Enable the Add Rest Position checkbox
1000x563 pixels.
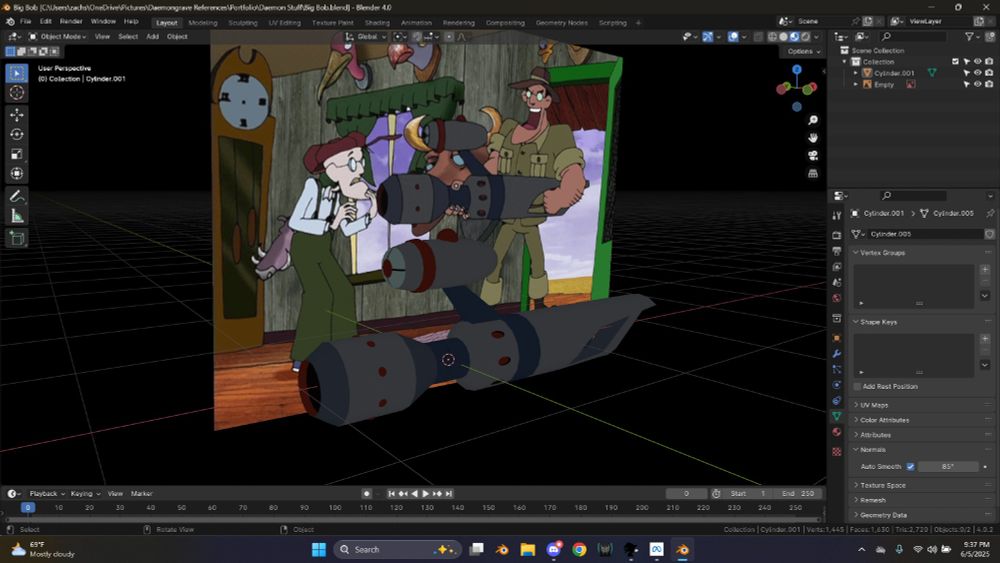coord(857,386)
